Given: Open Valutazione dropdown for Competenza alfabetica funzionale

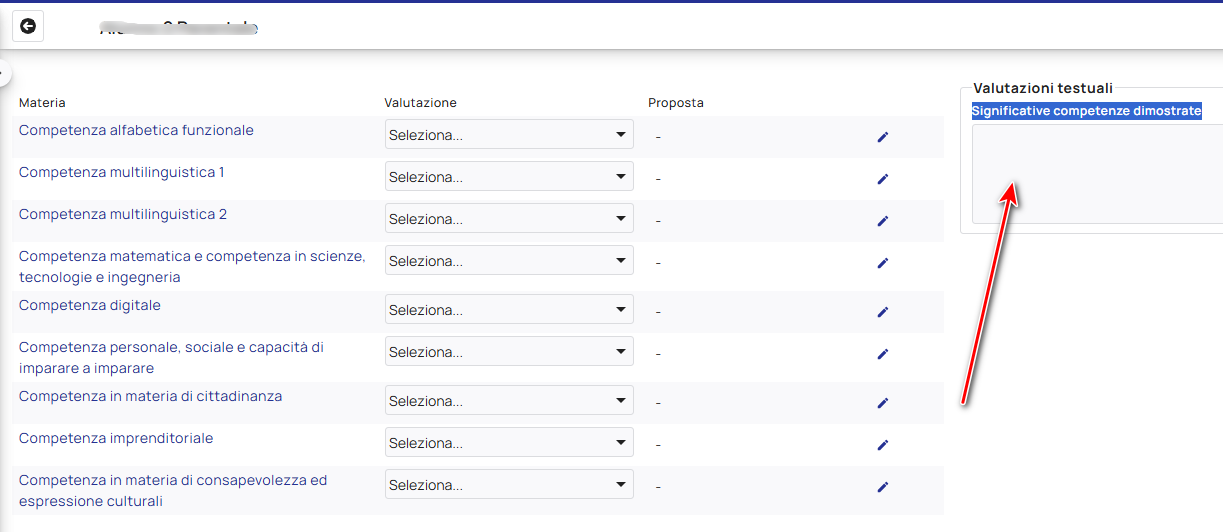Looking at the screenshot, I should click(x=508, y=135).
